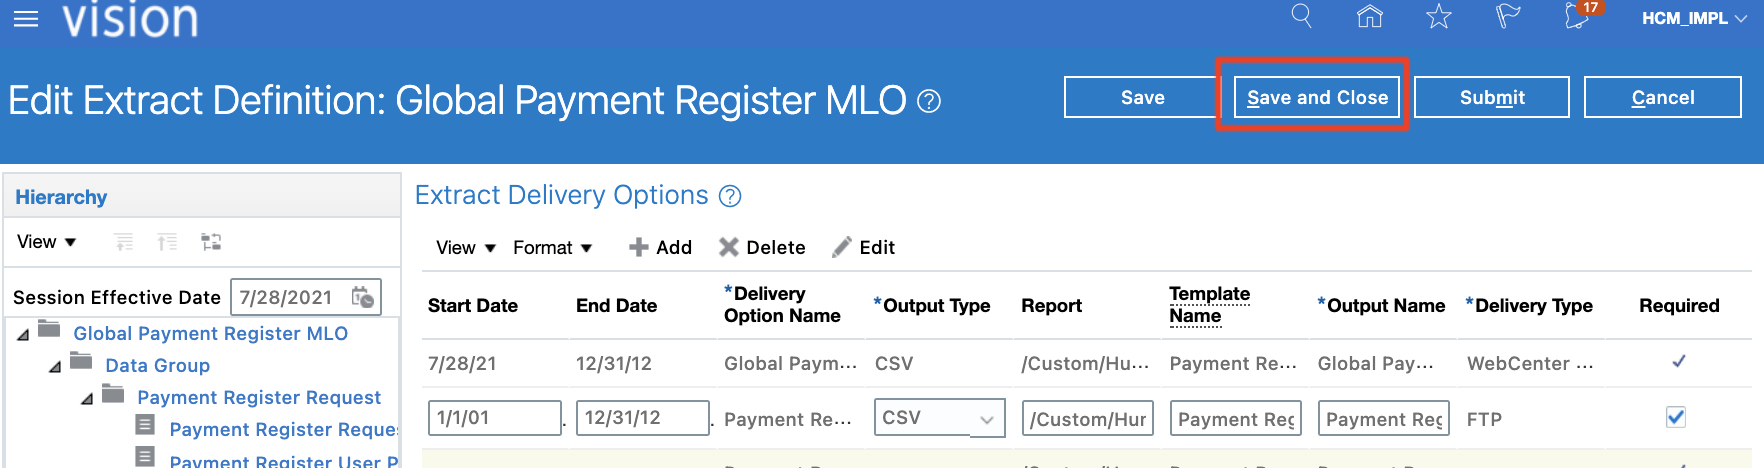Click the hierarchy expand all icon
The image size is (1764, 468).
(124, 242)
